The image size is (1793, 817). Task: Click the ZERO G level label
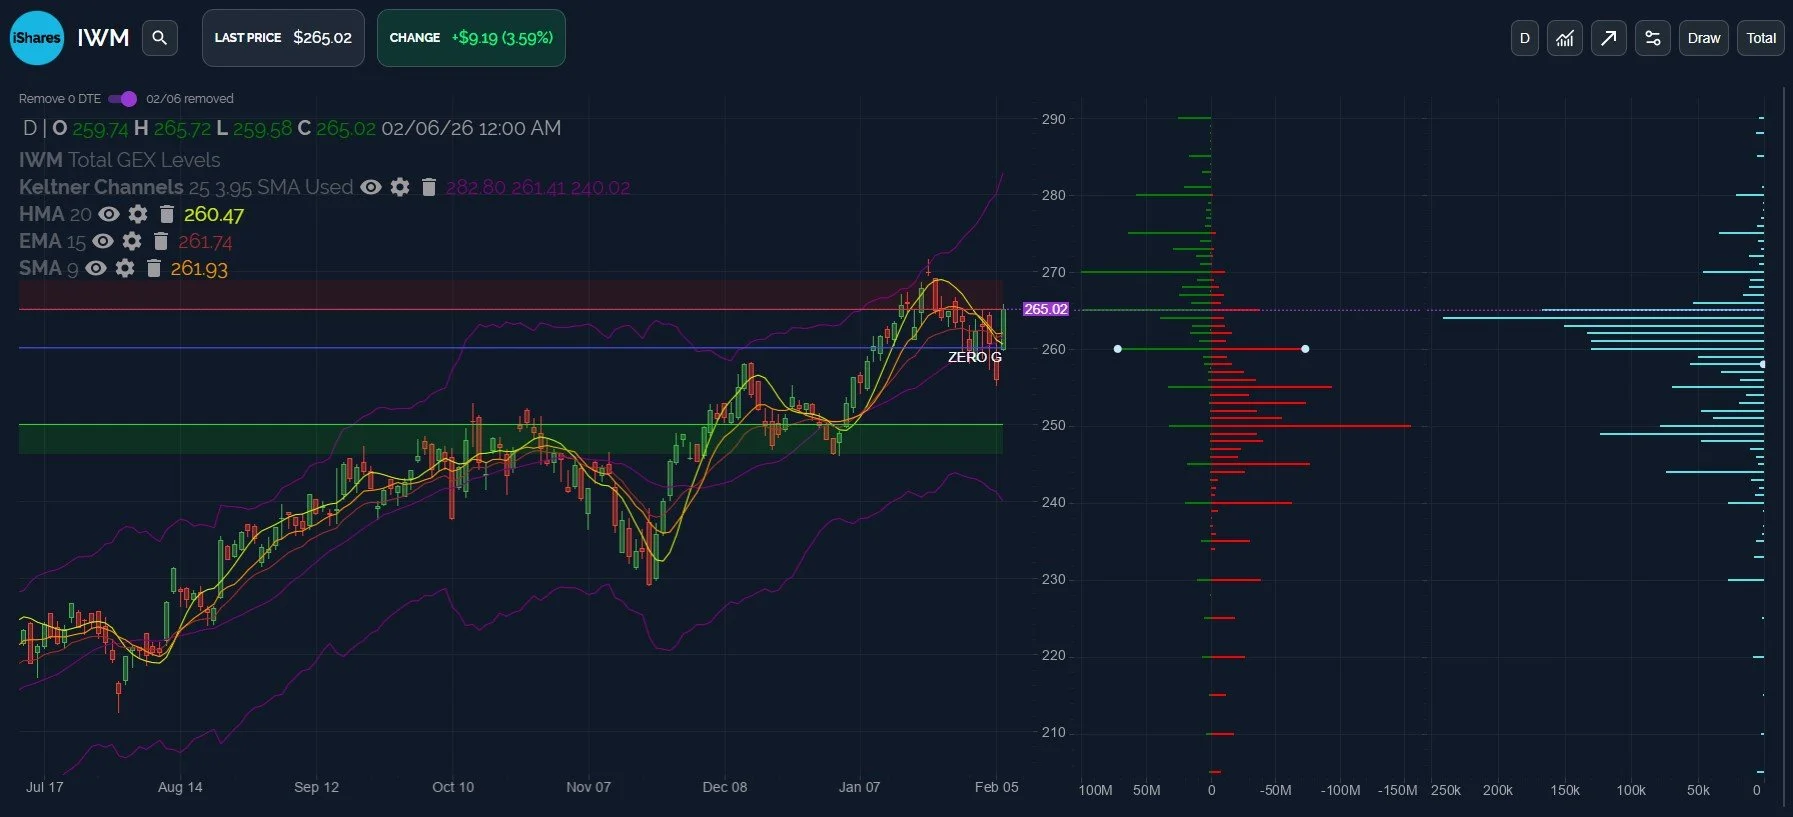pyautogui.click(x=975, y=357)
